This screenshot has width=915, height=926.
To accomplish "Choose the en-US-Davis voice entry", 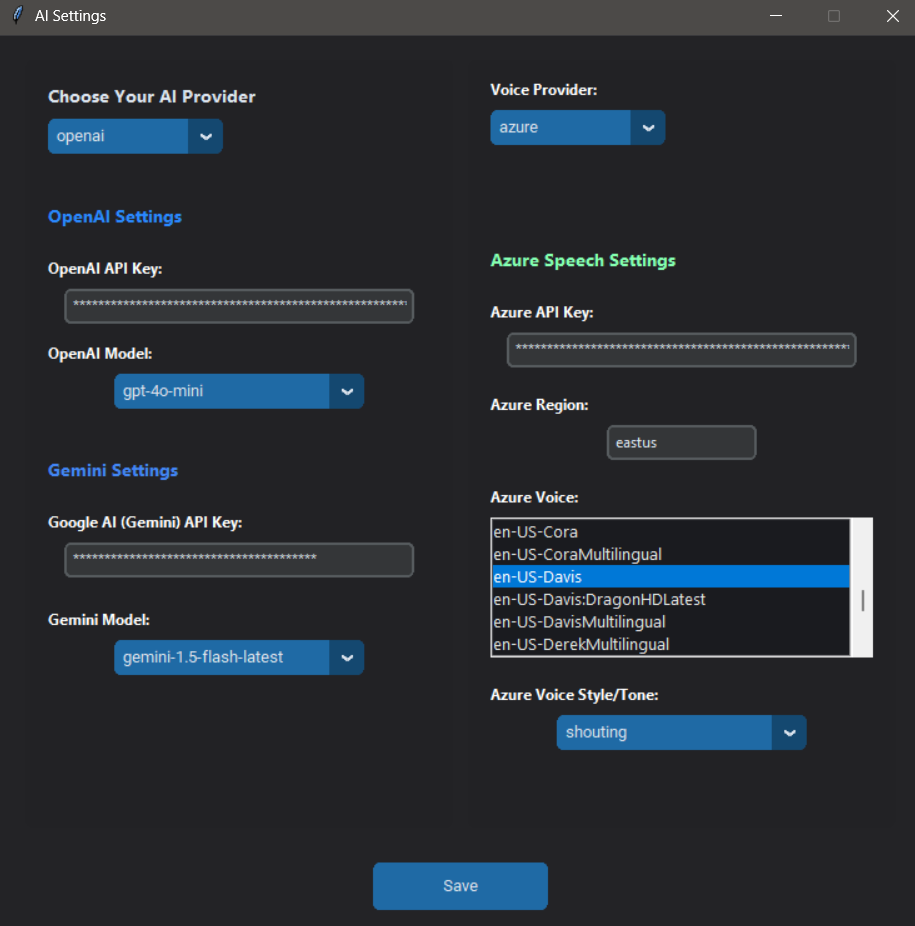I will 670,576.
